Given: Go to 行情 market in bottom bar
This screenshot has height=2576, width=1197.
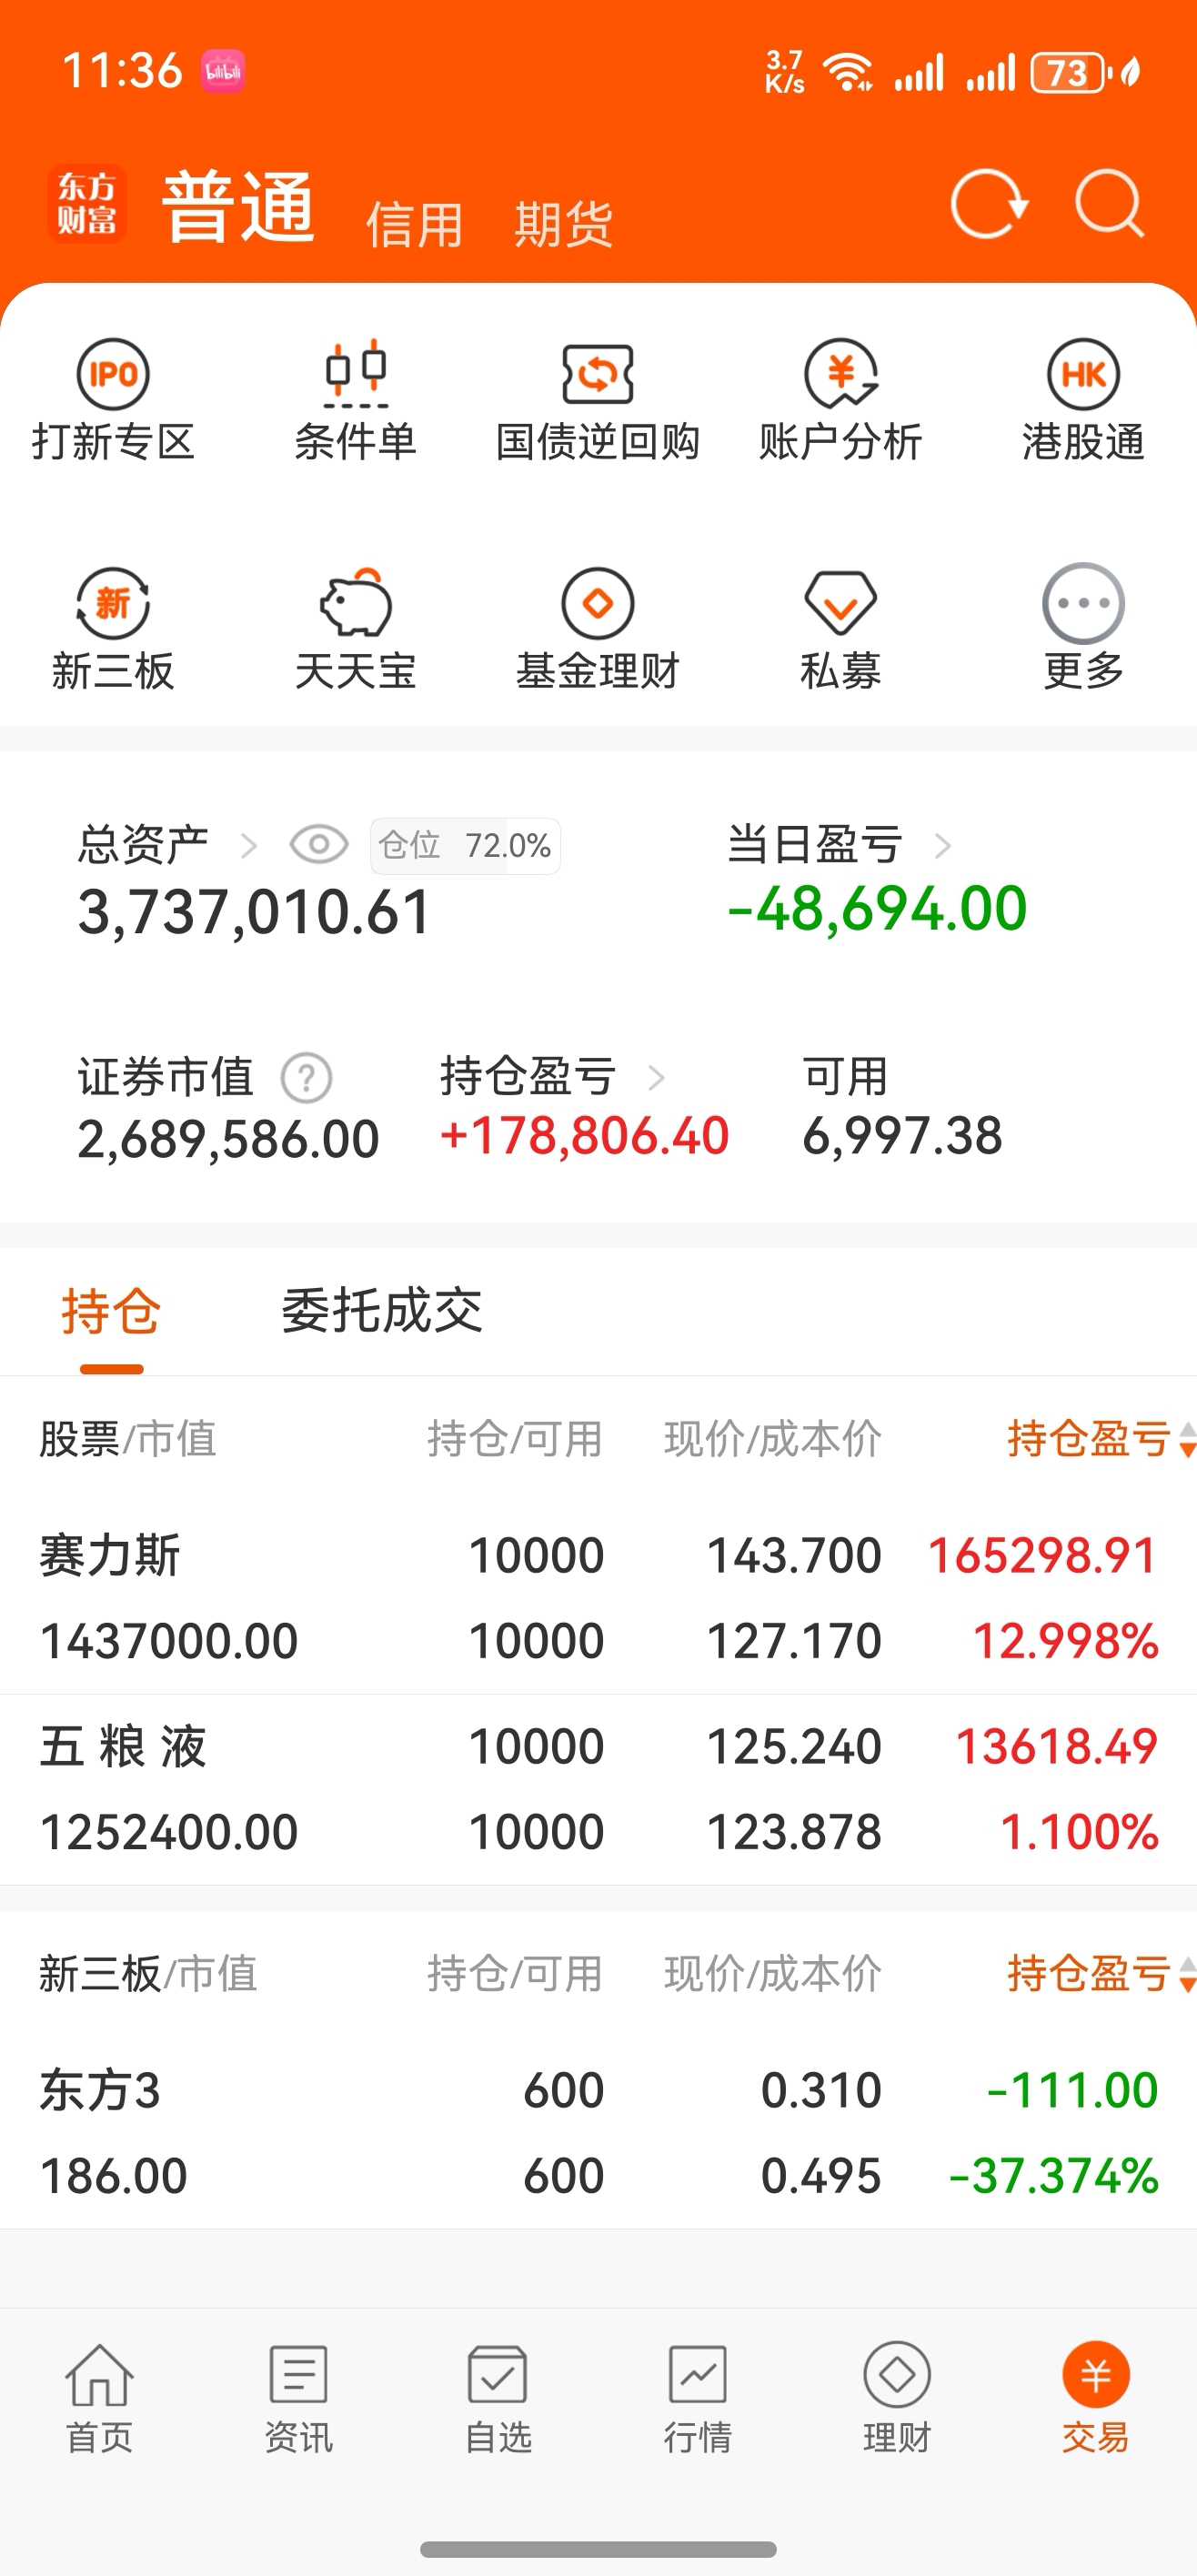Looking at the screenshot, I should pyautogui.click(x=697, y=2398).
